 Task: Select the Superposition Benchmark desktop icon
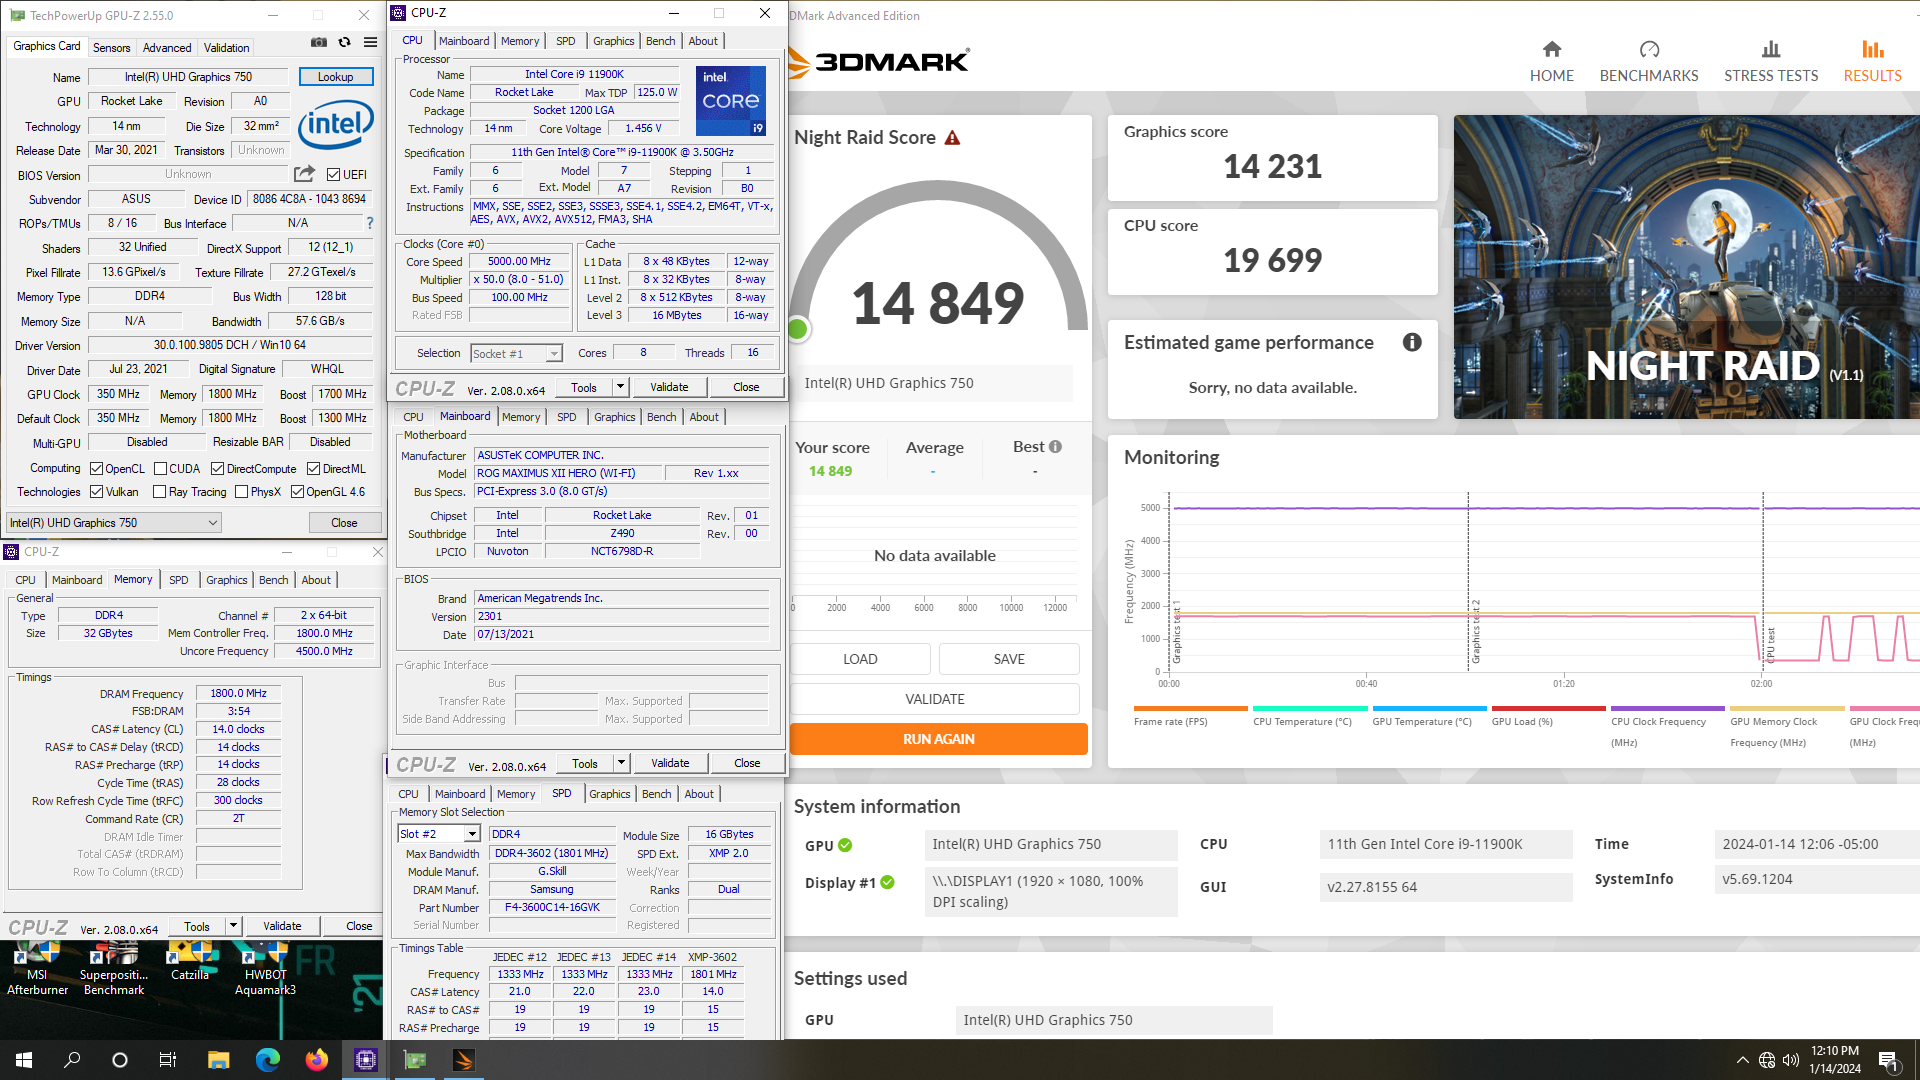(114, 968)
